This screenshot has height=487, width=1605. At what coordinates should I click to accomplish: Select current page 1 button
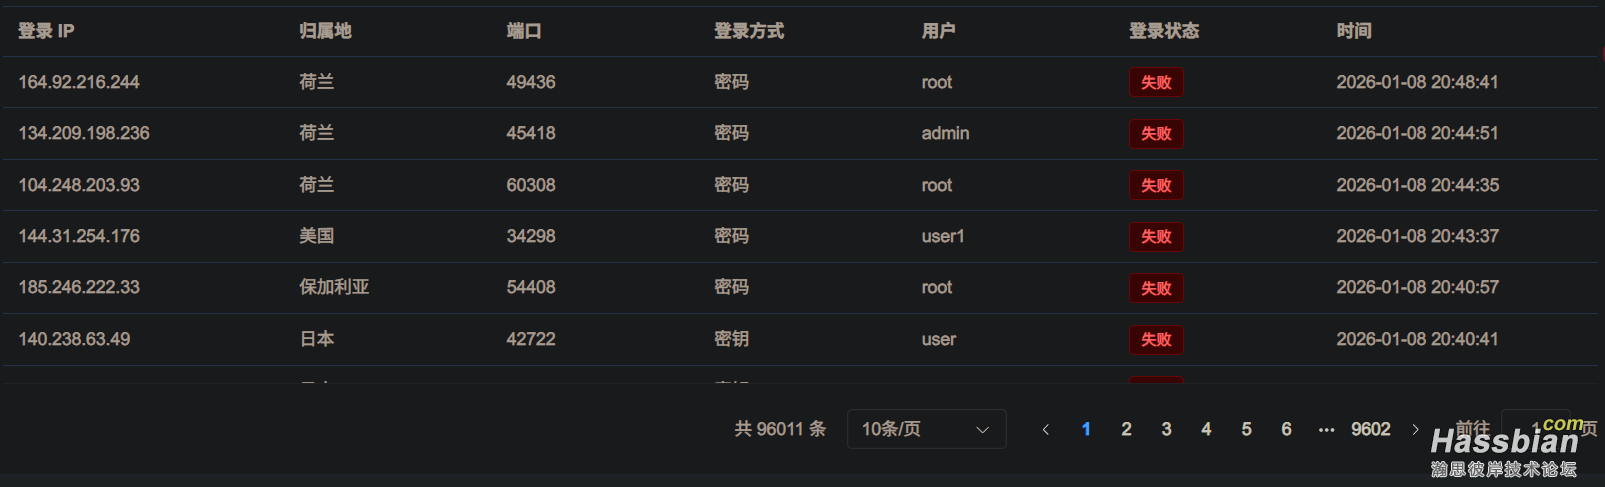(x=1086, y=430)
